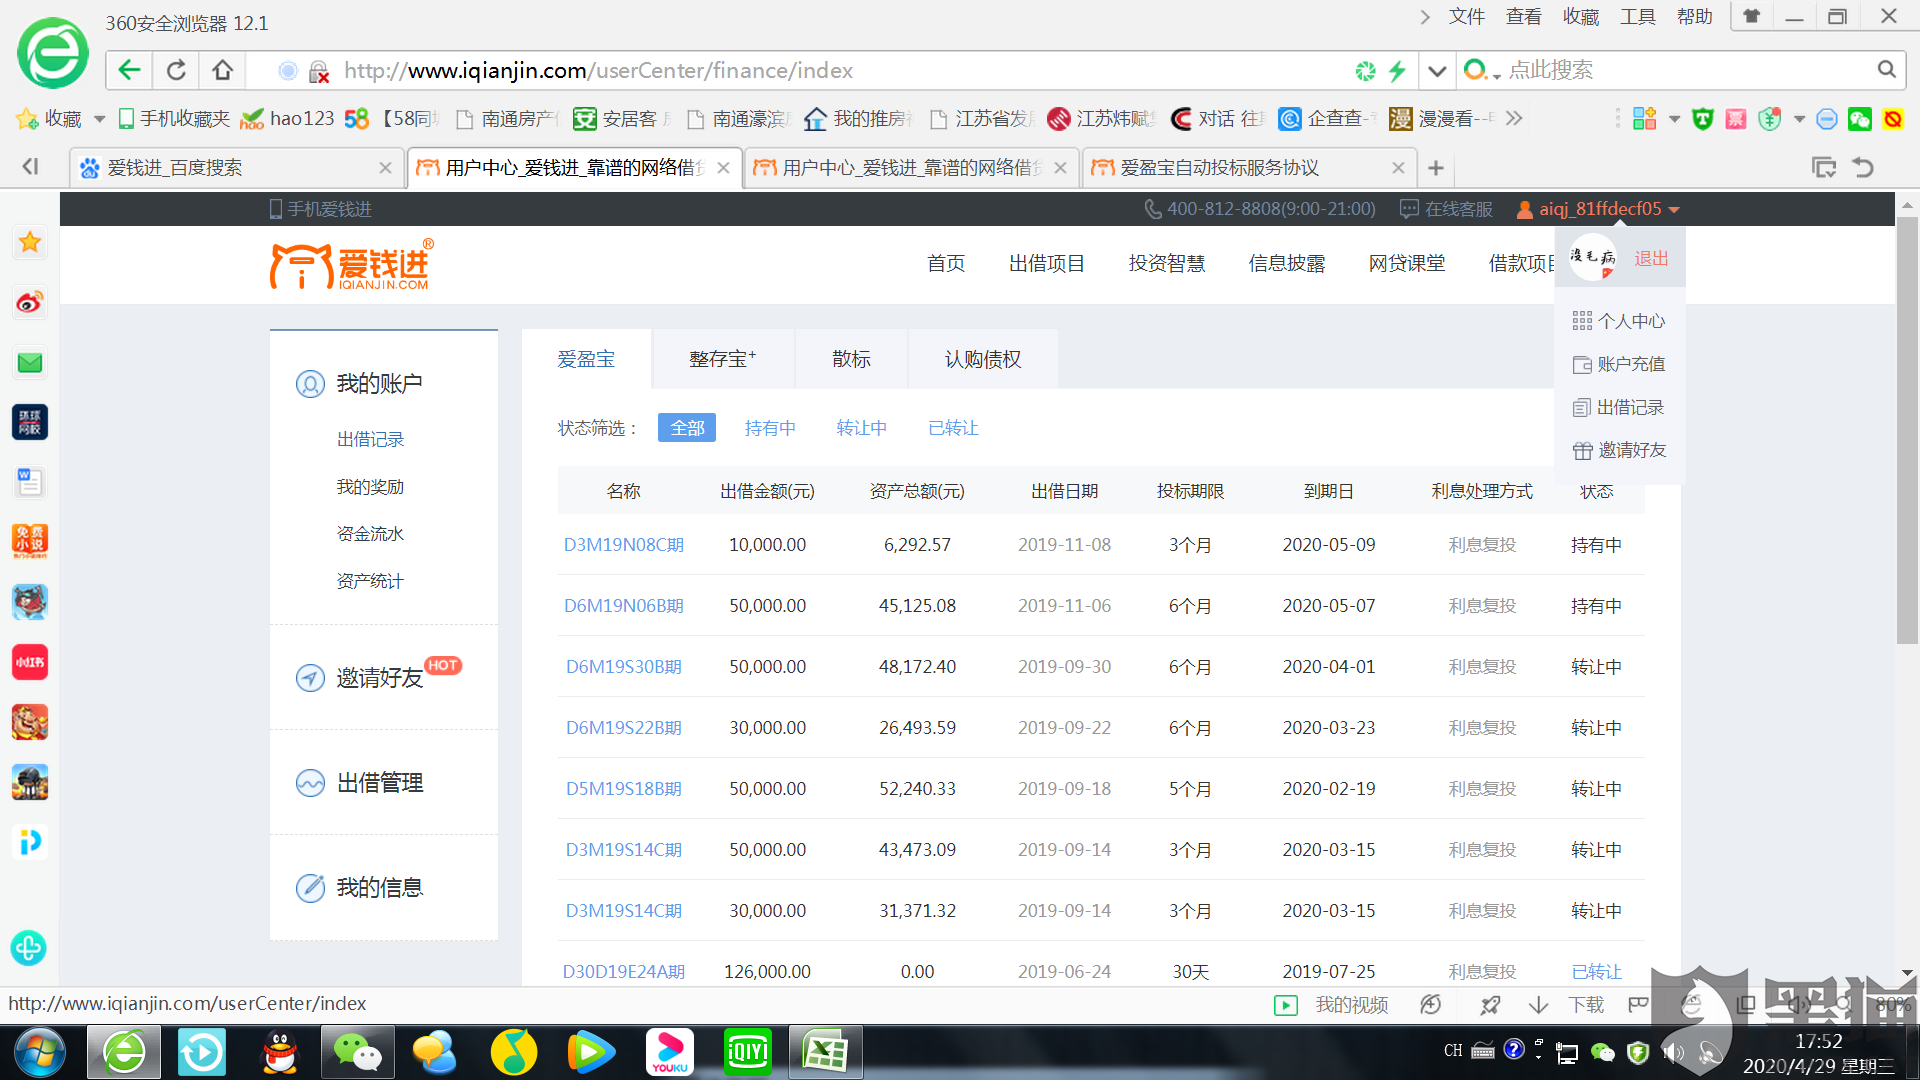Expand the 收藏 dropdown arrow
This screenshot has height=1080, width=1920.
tap(99, 119)
